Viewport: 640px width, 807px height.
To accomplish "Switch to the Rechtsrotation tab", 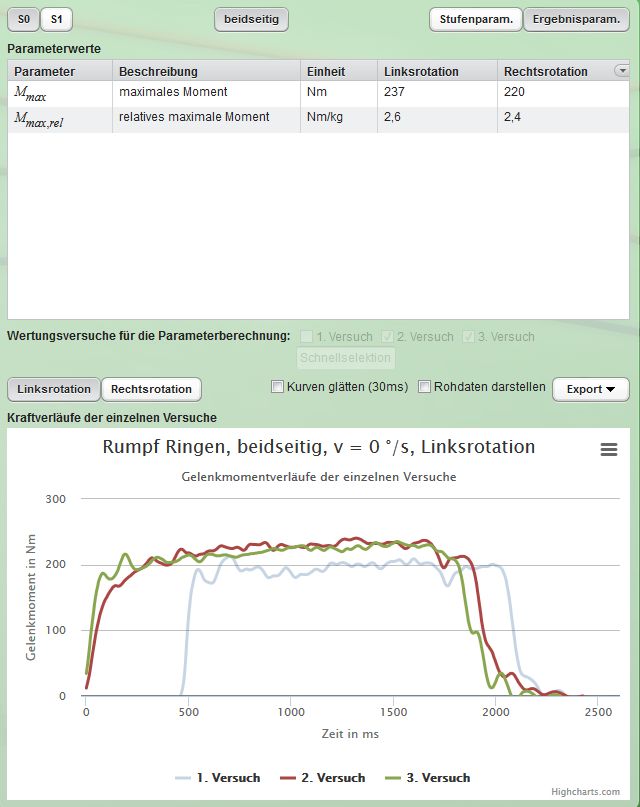I will click(x=152, y=389).
